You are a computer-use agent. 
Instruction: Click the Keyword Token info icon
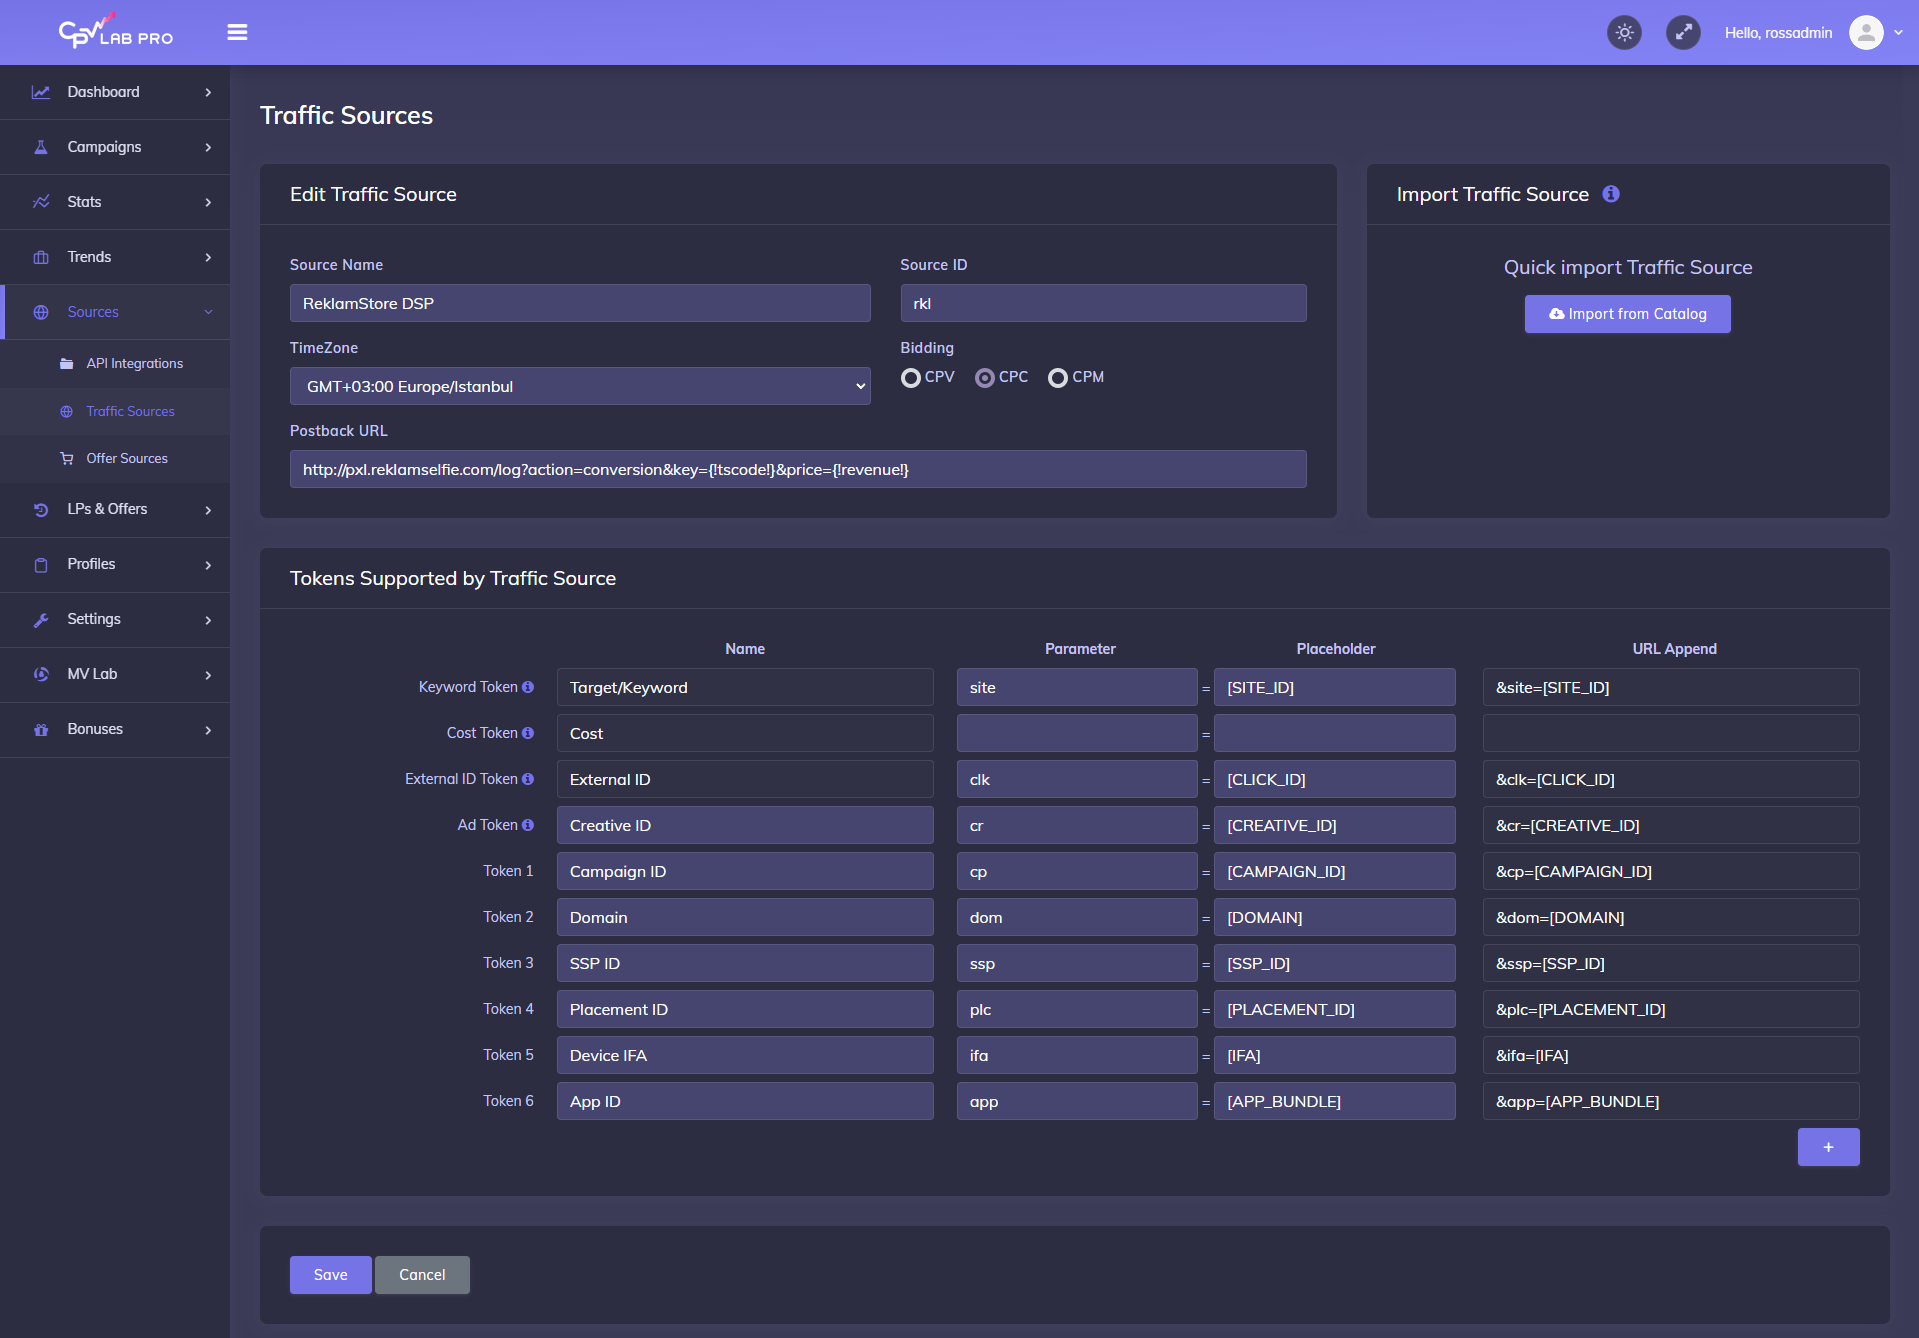pos(528,686)
